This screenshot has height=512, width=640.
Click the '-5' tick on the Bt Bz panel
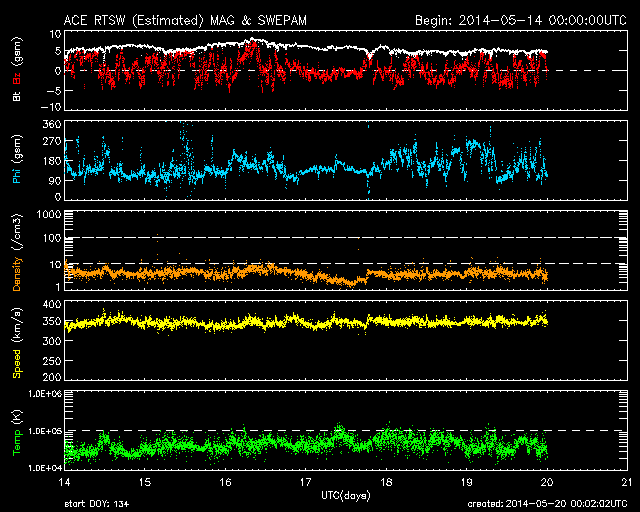pyautogui.click(x=53, y=91)
